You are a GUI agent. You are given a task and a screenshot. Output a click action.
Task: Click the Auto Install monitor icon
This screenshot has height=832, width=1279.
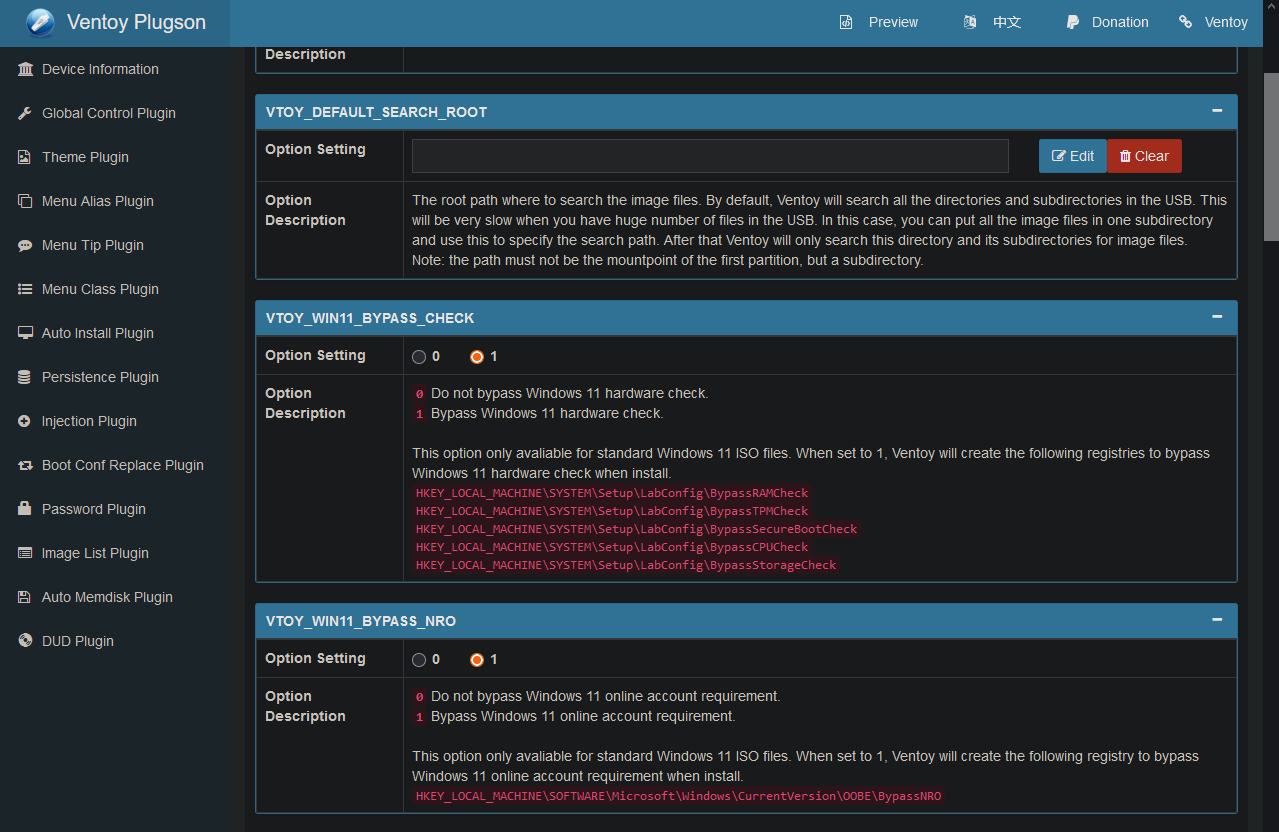[25, 333]
